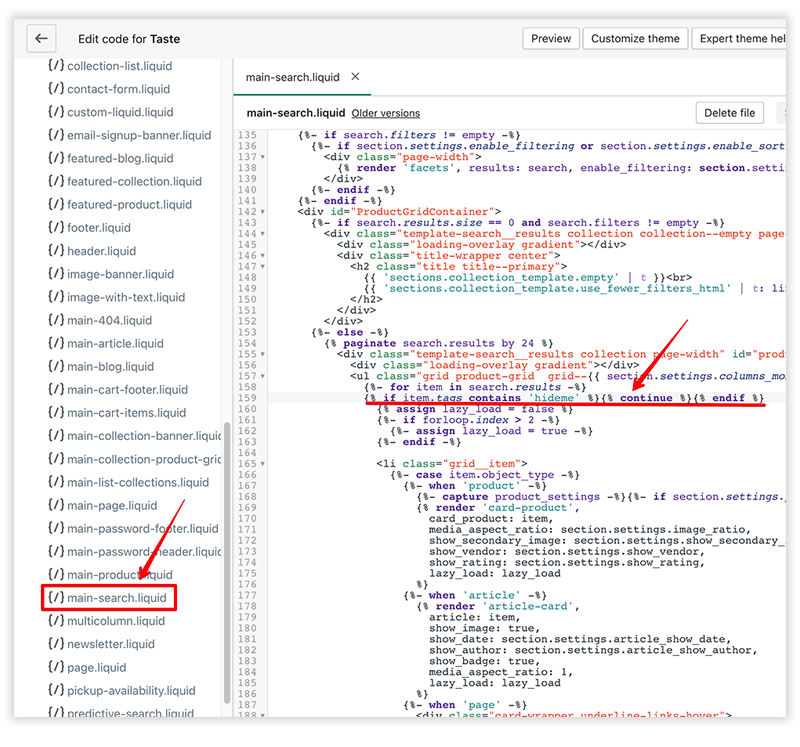Screen dimensions: 800x747
Task: Collapse code fold at line 144
Action: (x=263, y=234)
